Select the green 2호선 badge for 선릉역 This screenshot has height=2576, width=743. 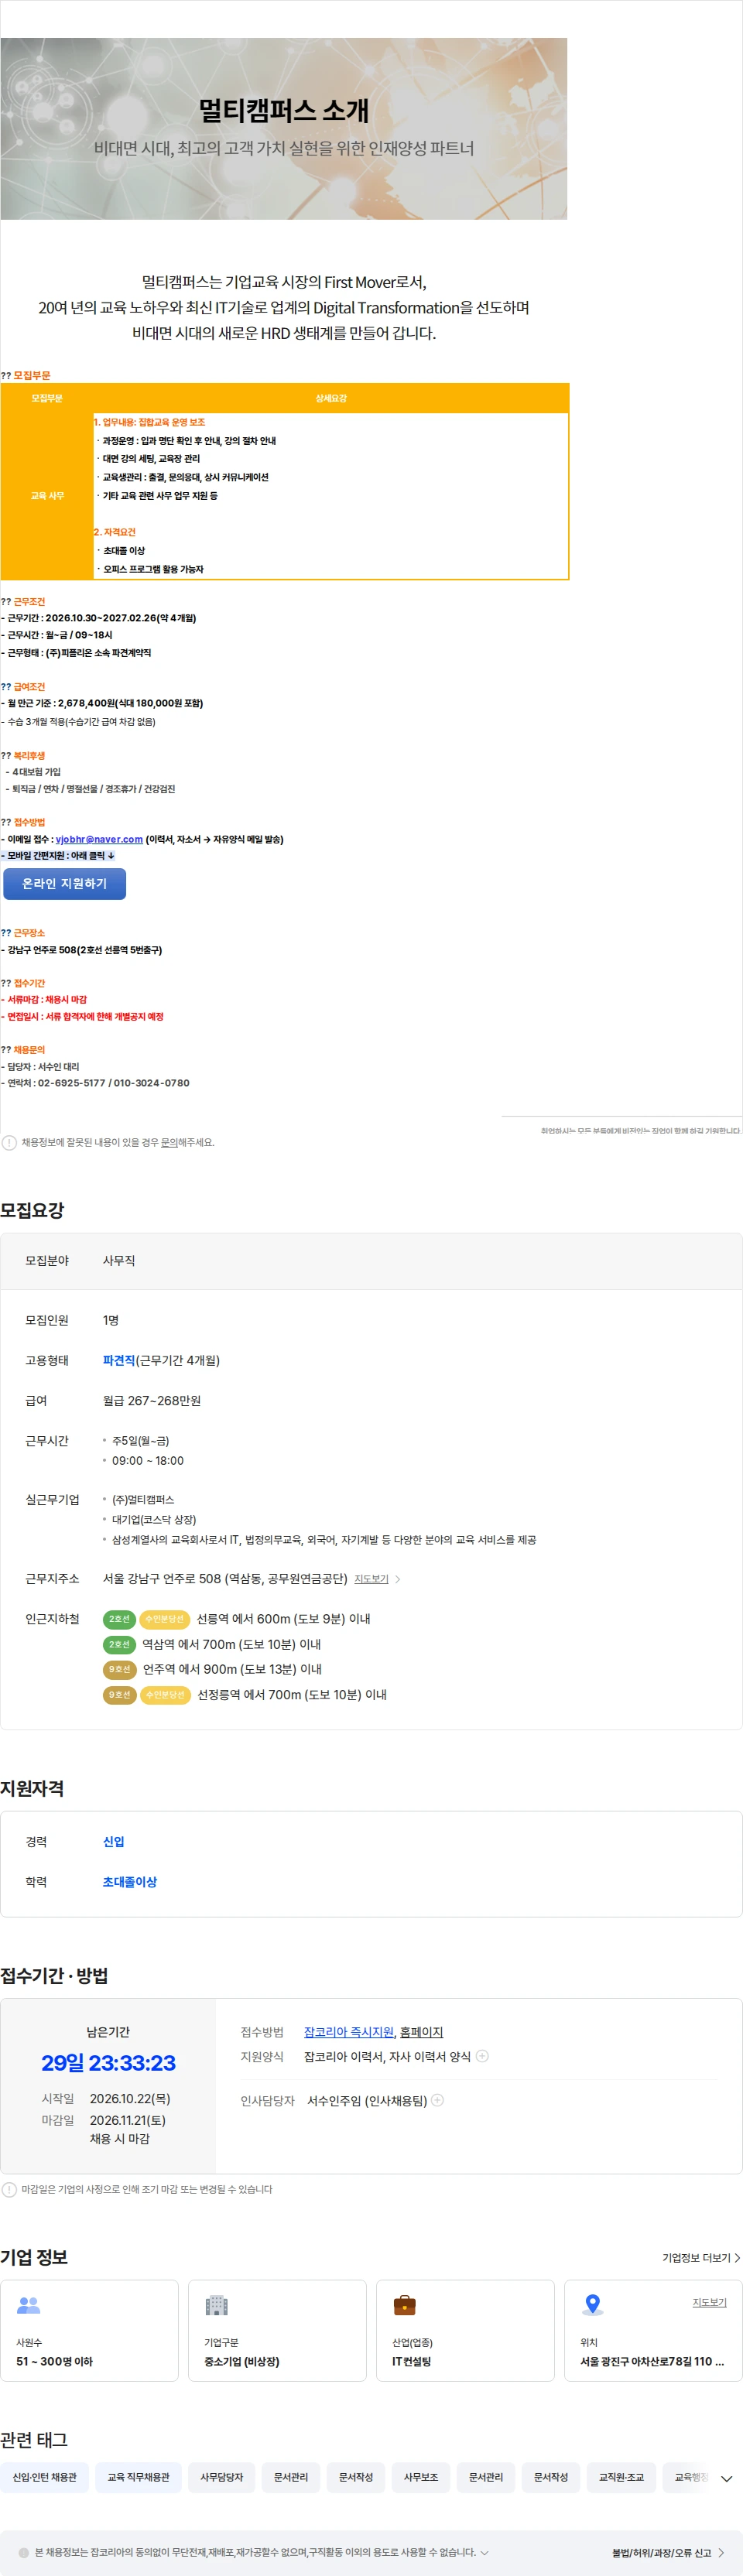point(119,1619)
